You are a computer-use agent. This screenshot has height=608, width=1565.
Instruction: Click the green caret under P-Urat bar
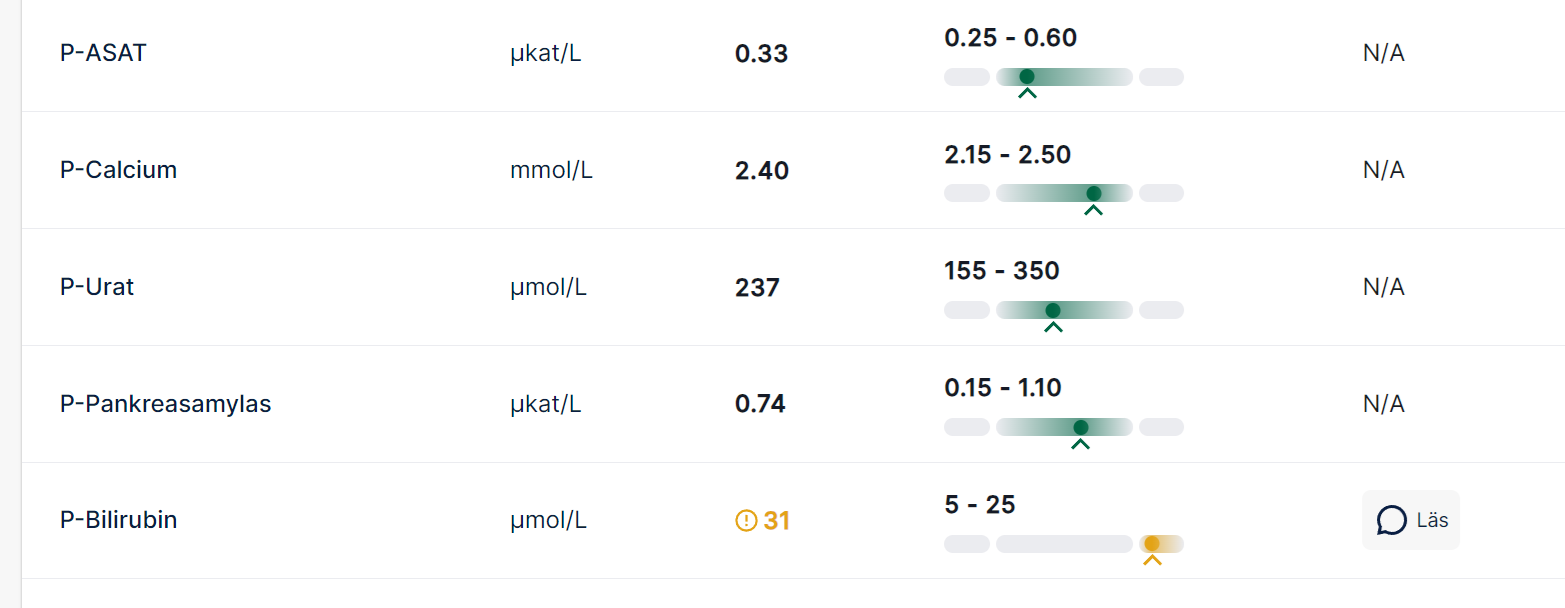pos(1053,327)
